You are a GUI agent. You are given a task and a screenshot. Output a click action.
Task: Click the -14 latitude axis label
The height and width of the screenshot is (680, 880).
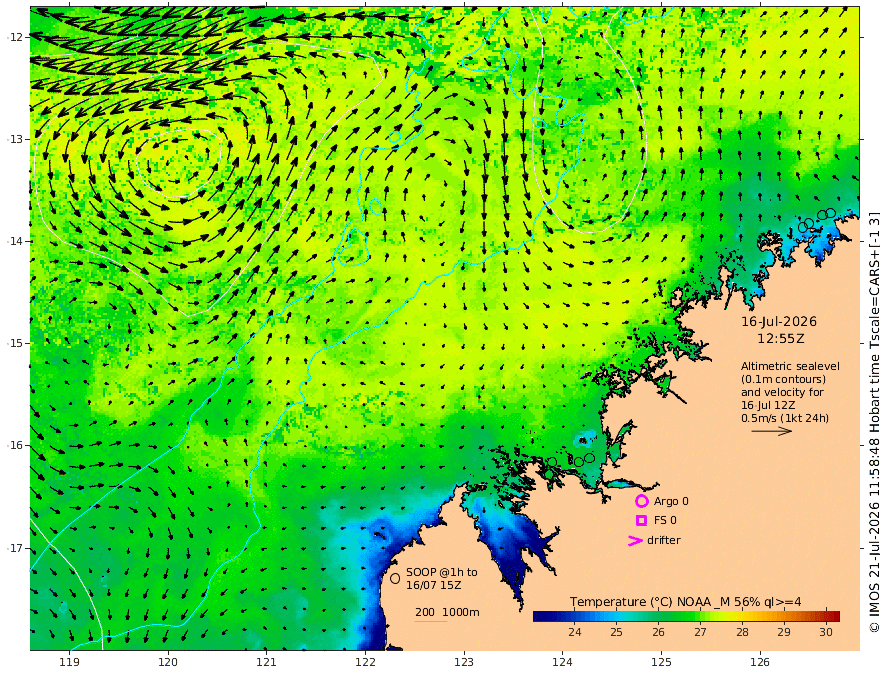pos(15,241)
